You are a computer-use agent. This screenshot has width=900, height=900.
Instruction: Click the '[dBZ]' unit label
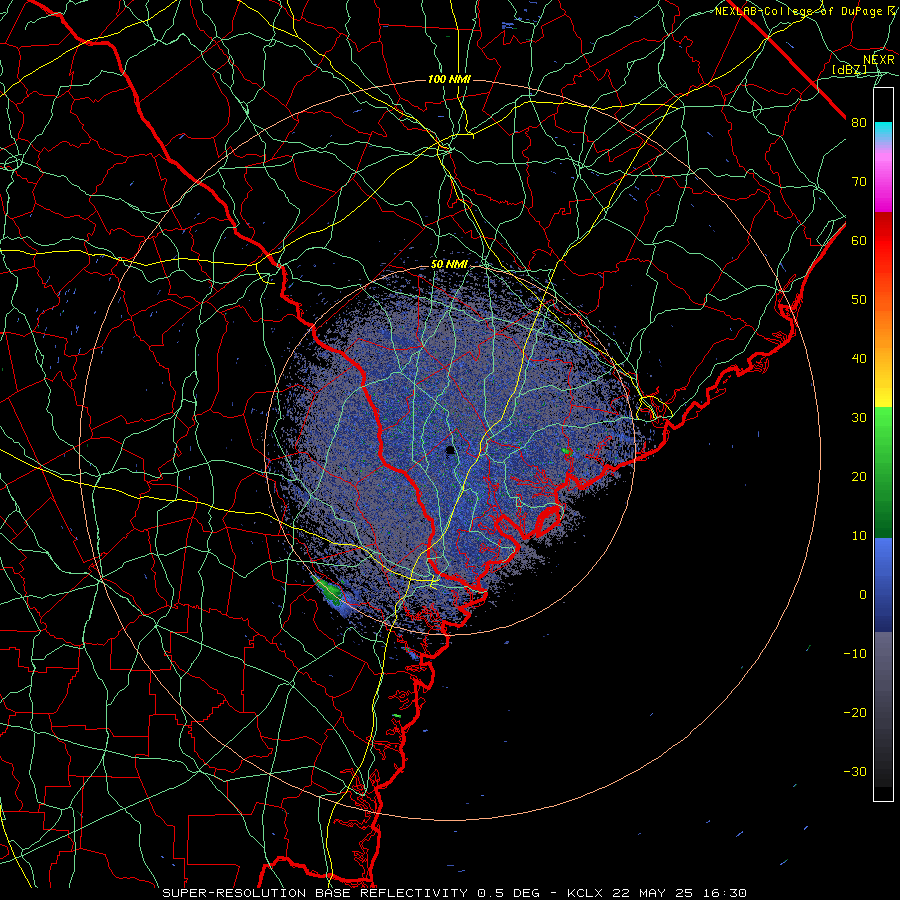849,70
